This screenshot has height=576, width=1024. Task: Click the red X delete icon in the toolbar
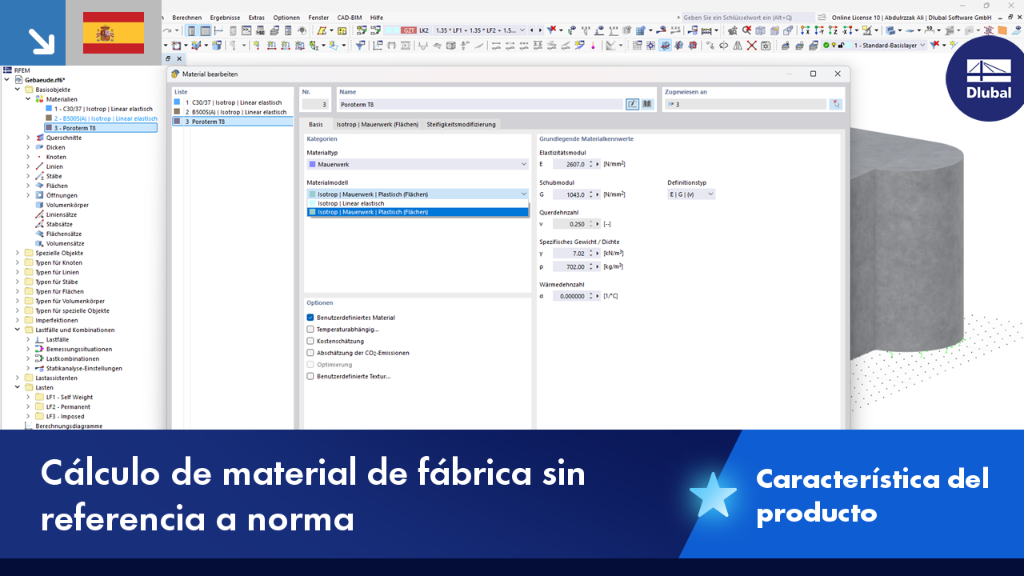[752, 46]
